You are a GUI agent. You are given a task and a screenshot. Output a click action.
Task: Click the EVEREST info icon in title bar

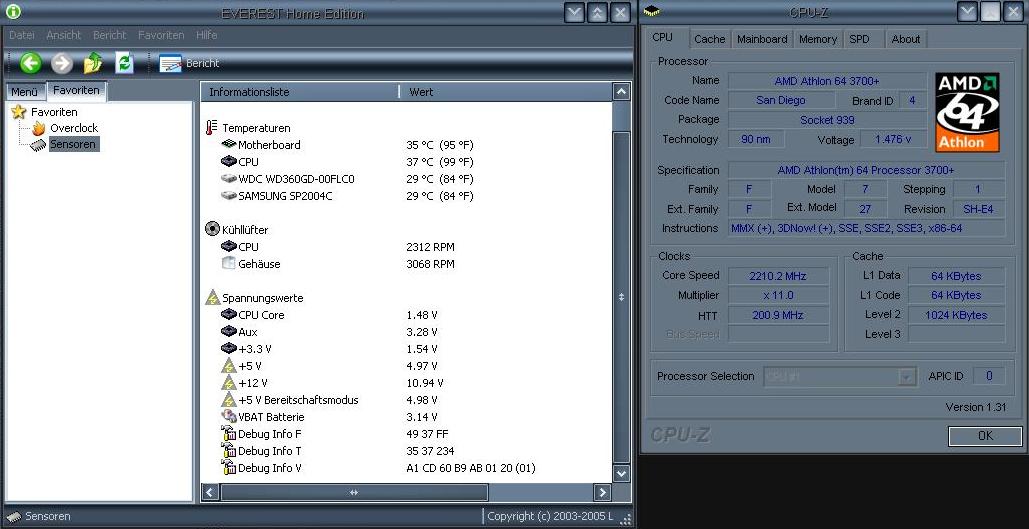12,12
